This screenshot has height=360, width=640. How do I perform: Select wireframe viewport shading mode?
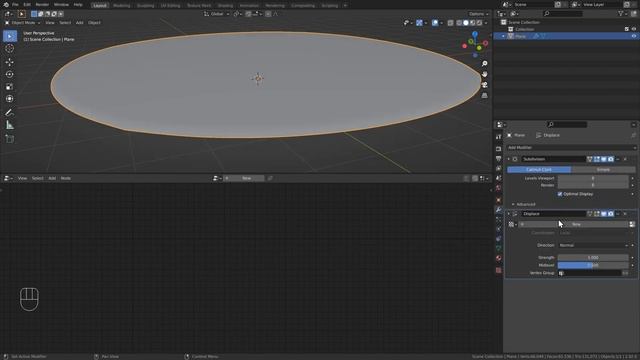[x=459, y=23]
